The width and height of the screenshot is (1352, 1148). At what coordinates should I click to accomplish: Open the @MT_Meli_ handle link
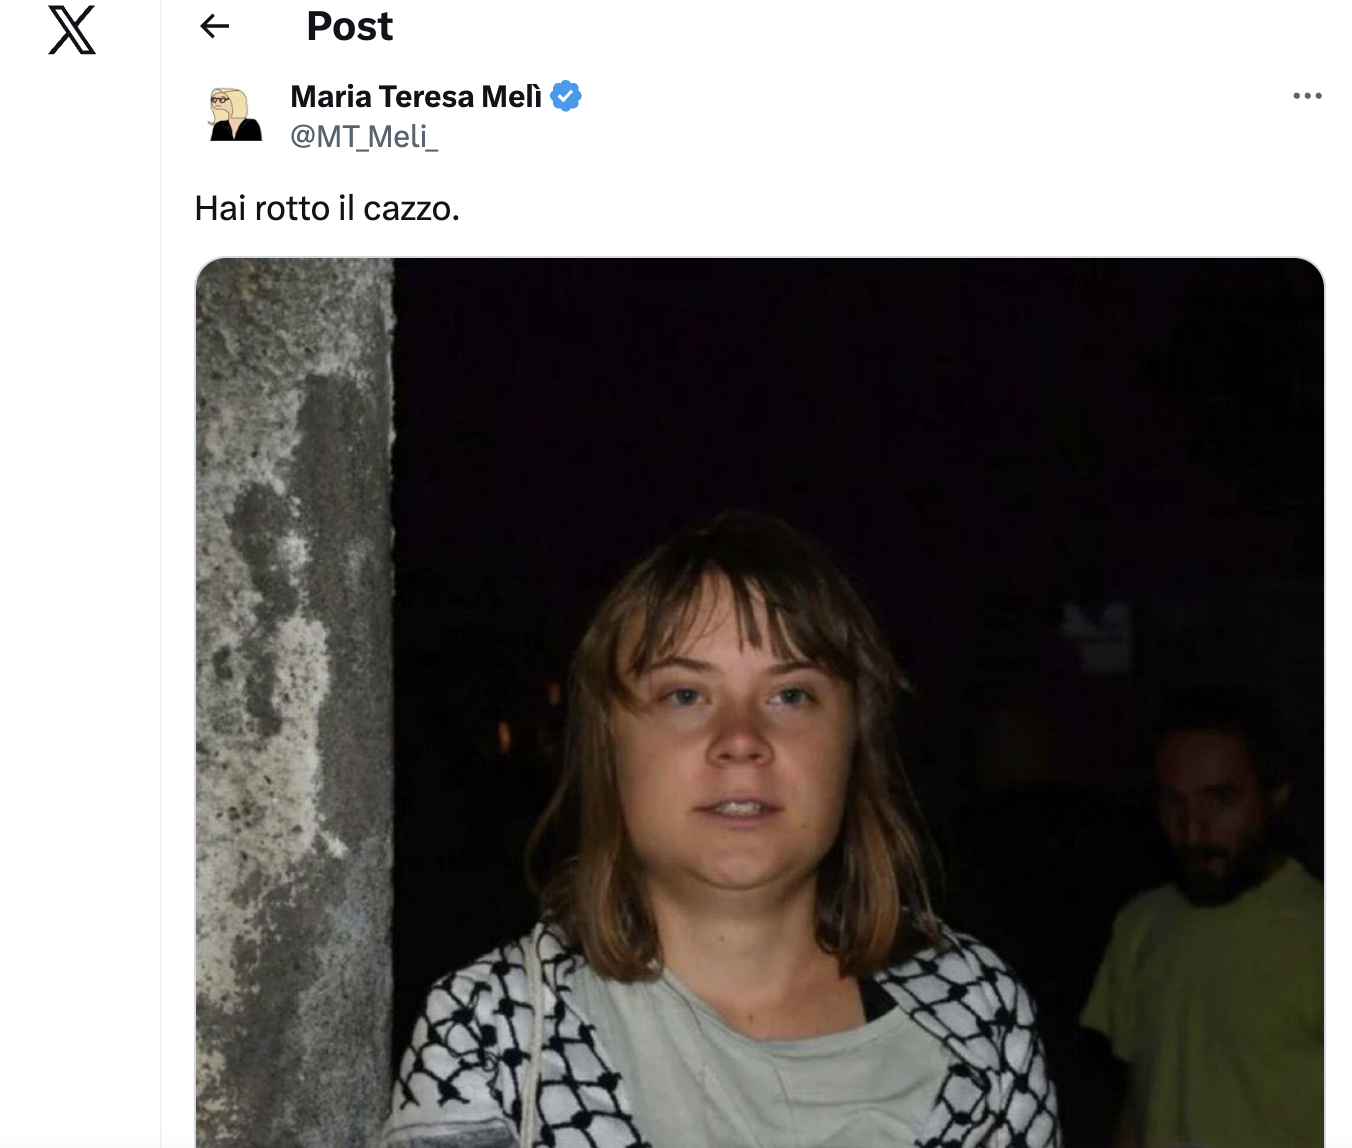click(364, 136)
